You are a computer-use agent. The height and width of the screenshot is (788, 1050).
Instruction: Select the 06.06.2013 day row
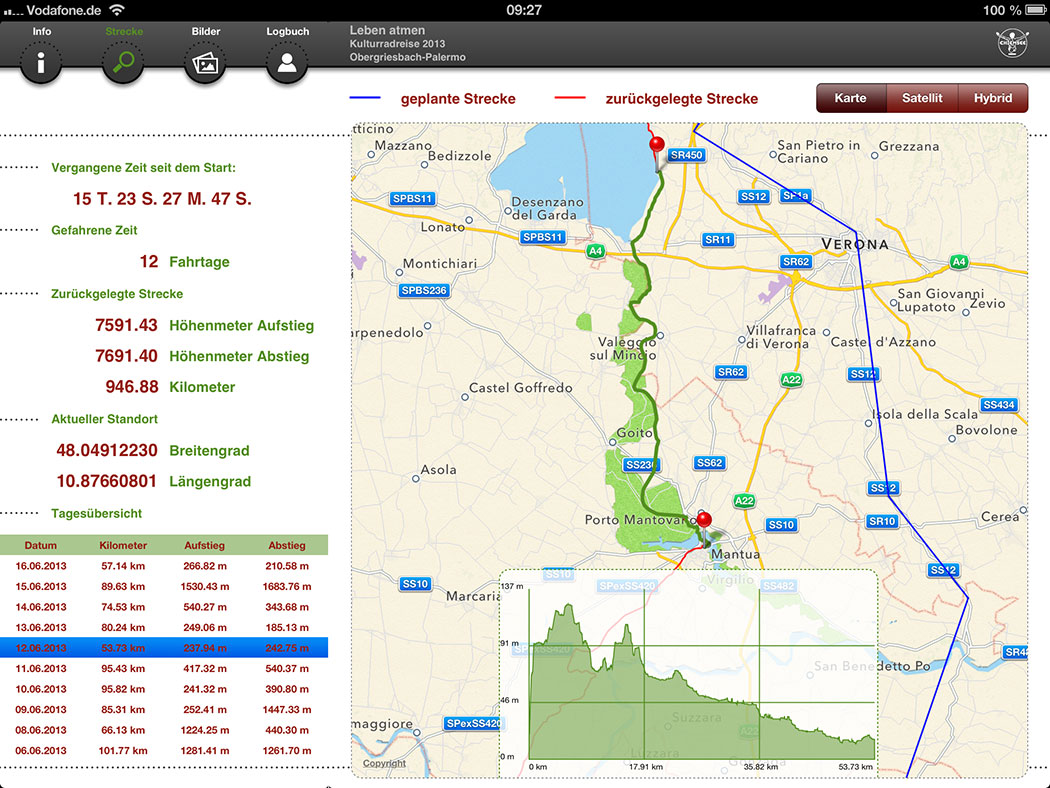(164, 751)
